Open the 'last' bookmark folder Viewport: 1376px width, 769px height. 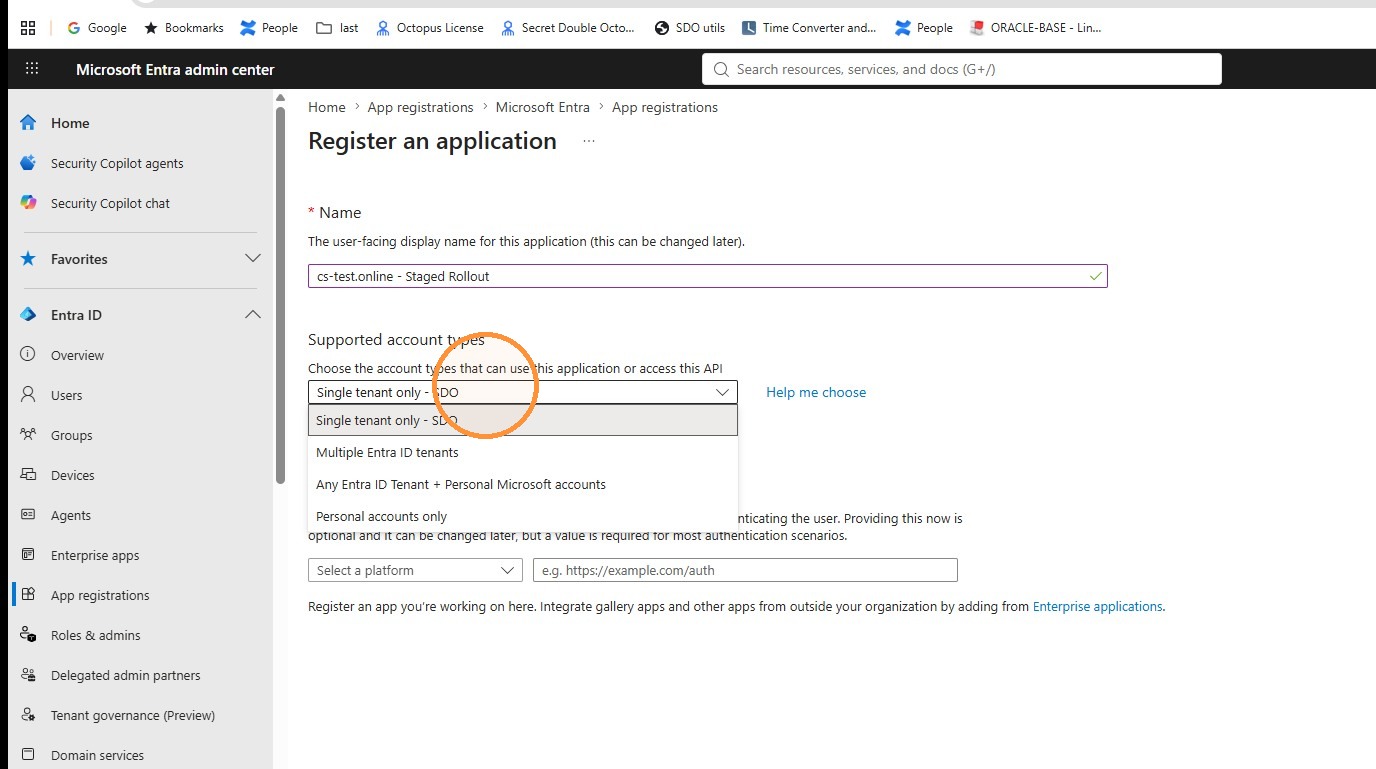337,28
